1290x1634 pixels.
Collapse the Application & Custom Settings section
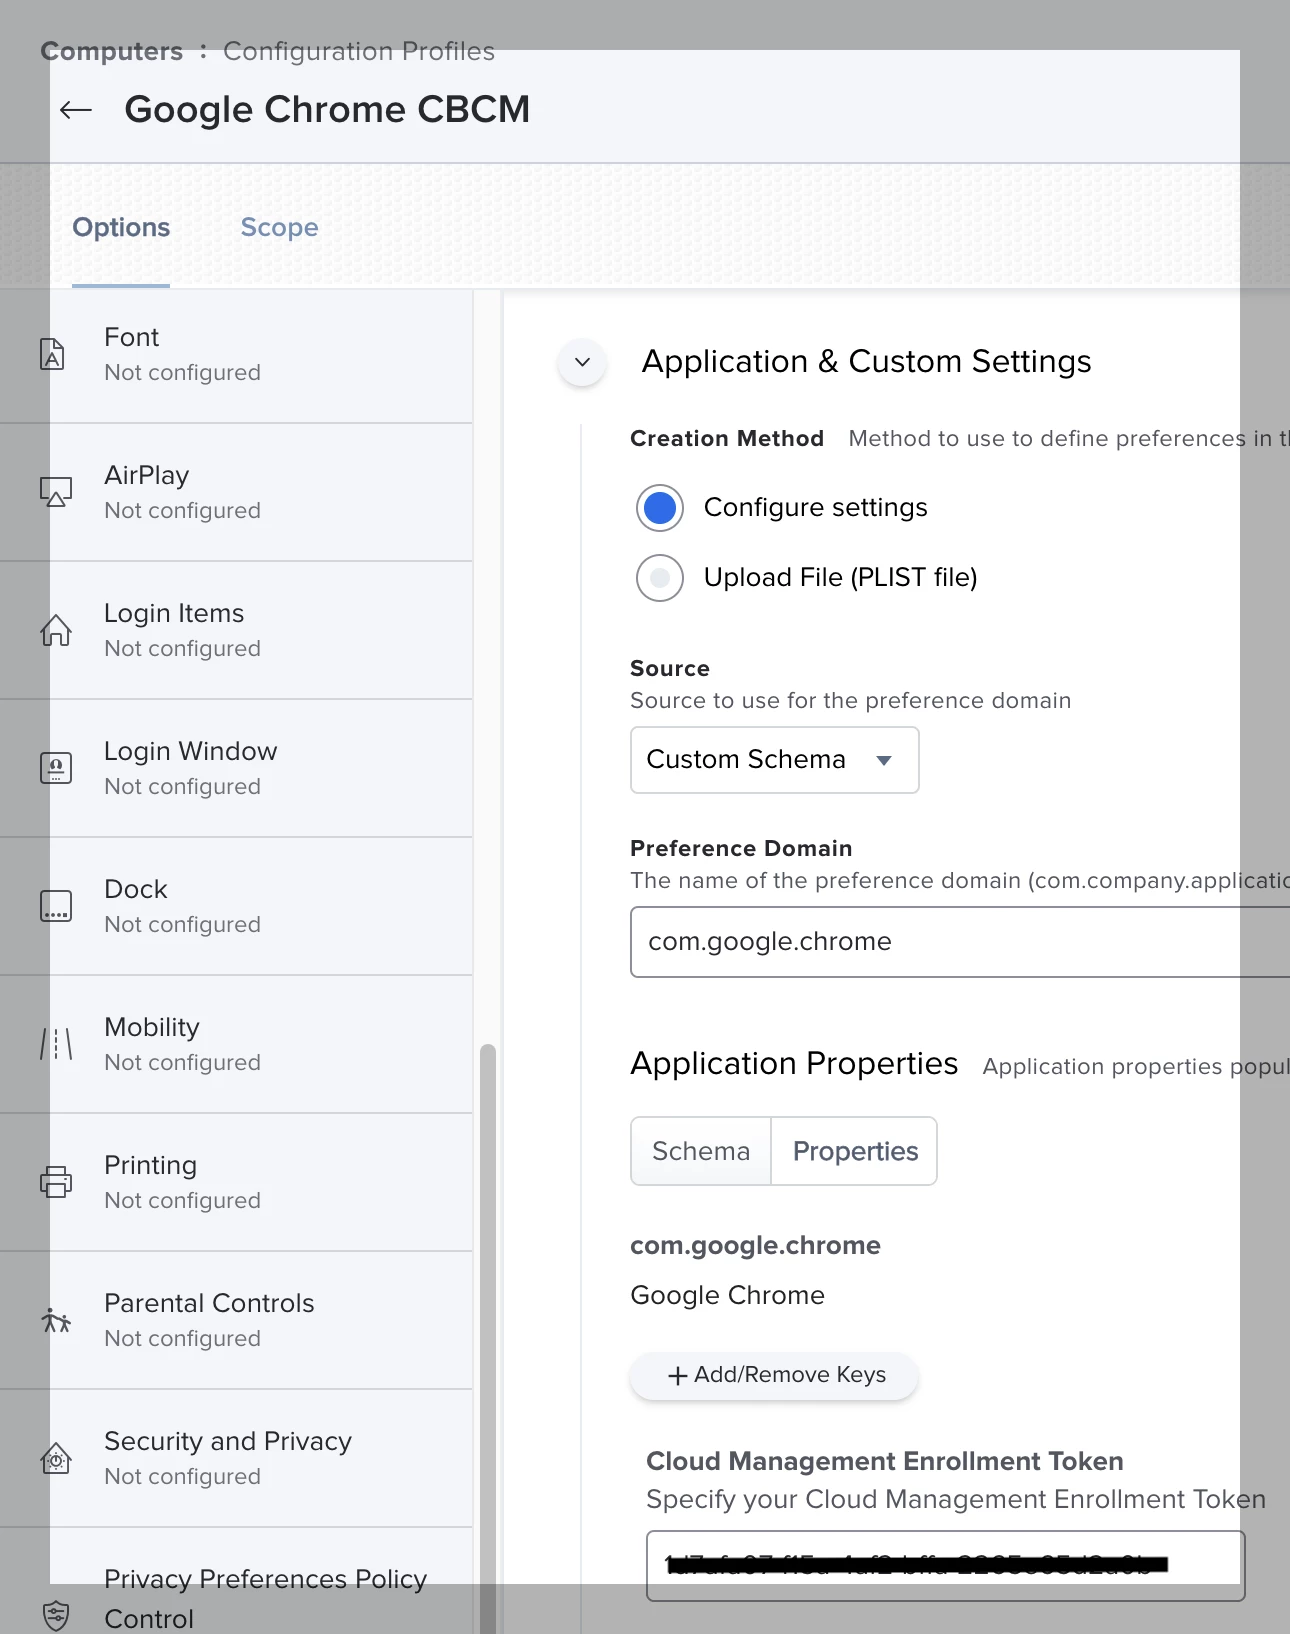tap(582, 362)
